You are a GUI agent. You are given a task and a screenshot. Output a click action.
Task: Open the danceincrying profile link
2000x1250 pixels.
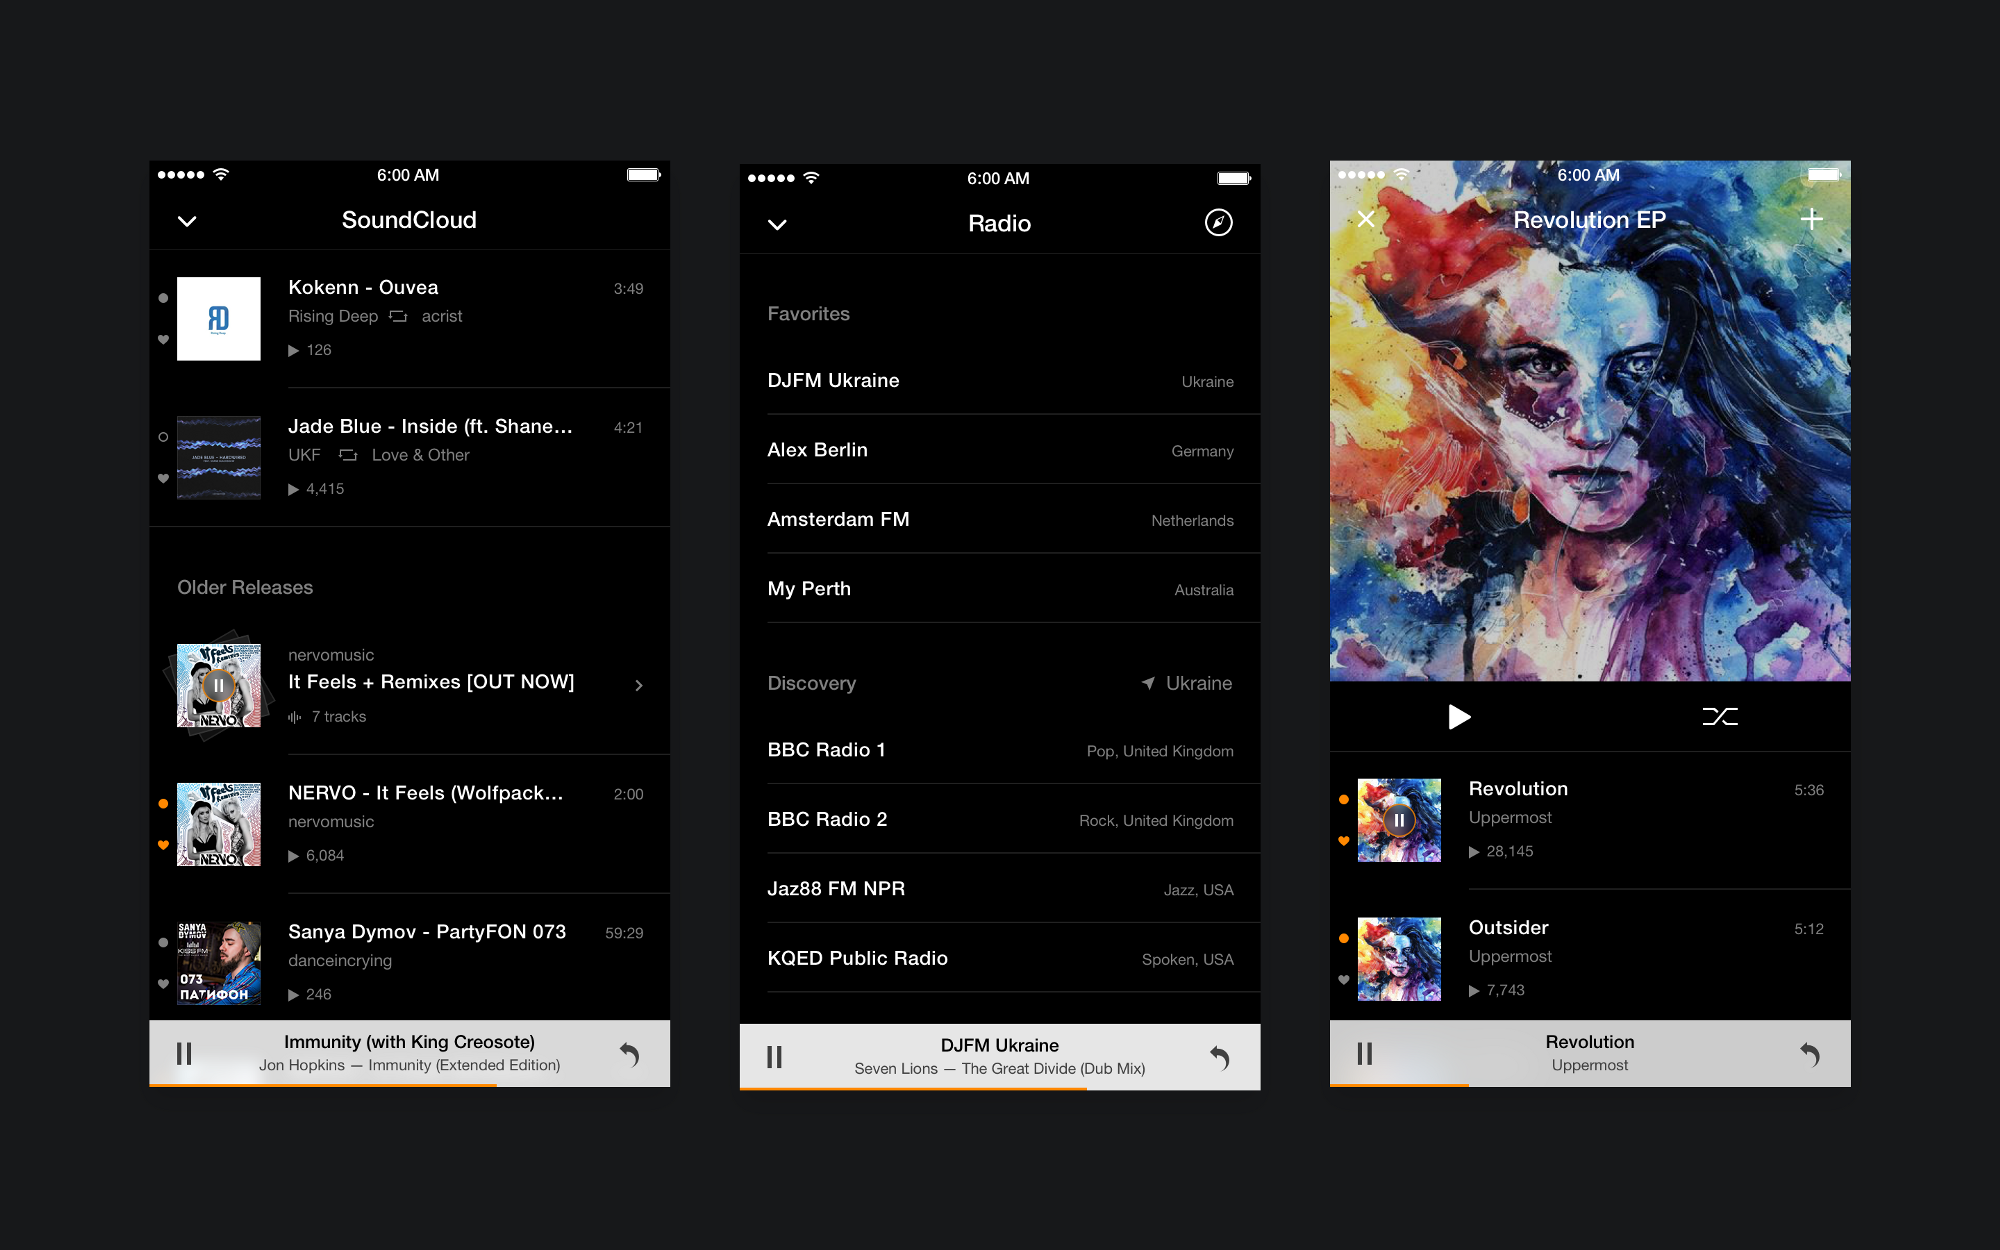click(x=340, y=961)
